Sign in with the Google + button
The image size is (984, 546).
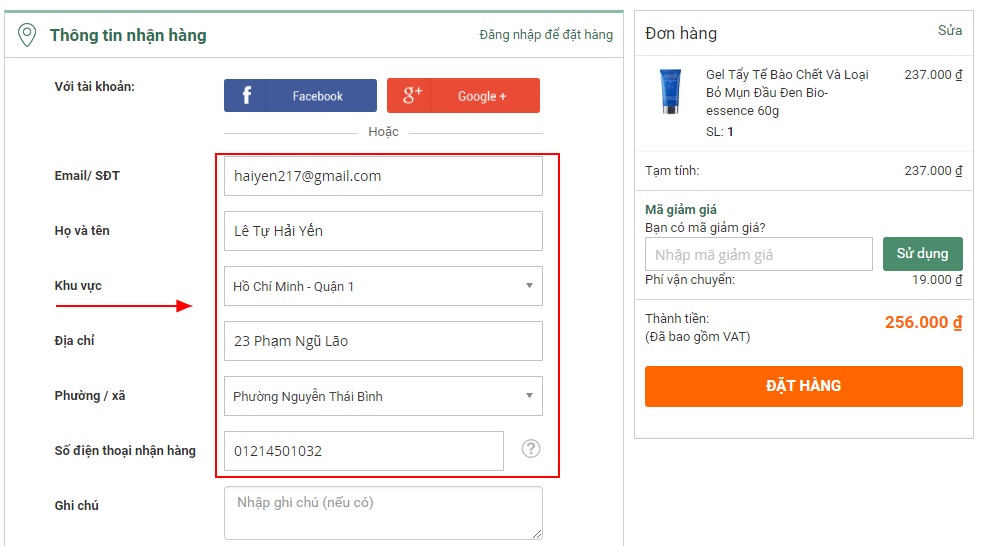coord(463,96)
